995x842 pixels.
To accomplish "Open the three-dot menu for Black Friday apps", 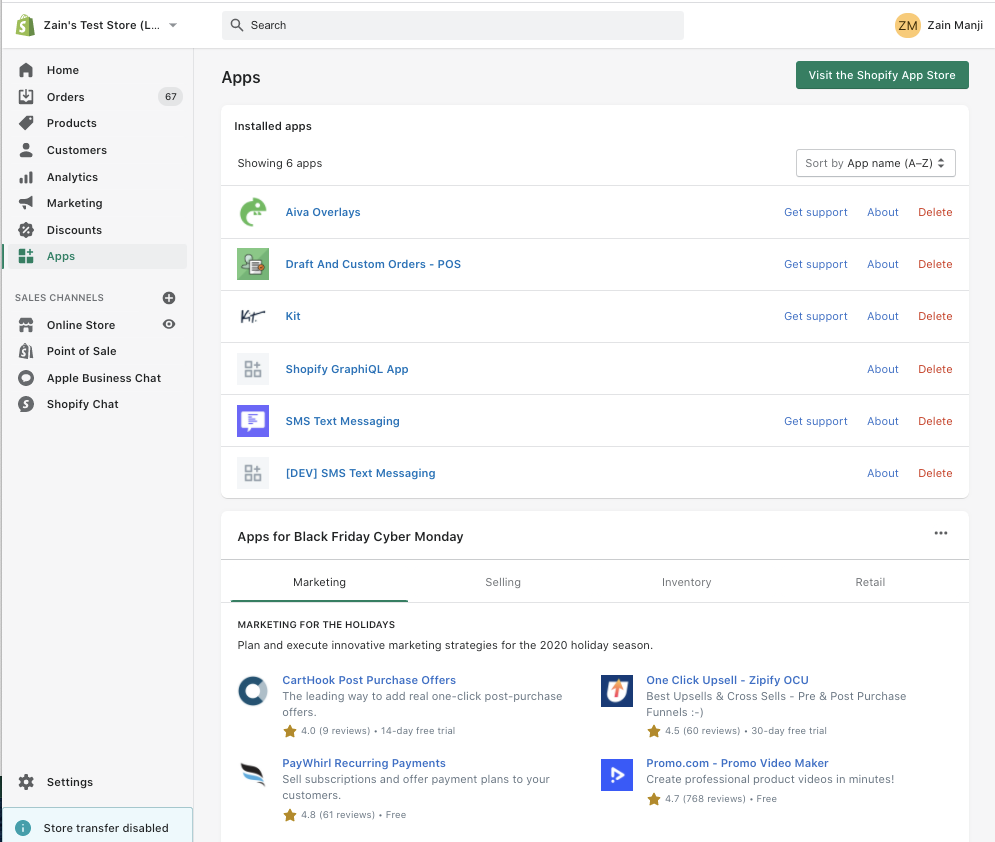I will 940,533.
